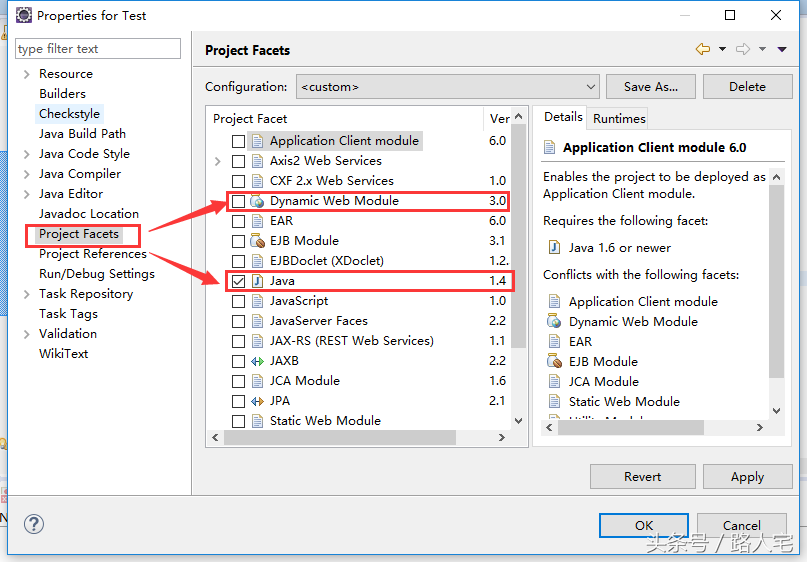Click the Java facet icon
807x562 pixels.
[x=257, y=281]
